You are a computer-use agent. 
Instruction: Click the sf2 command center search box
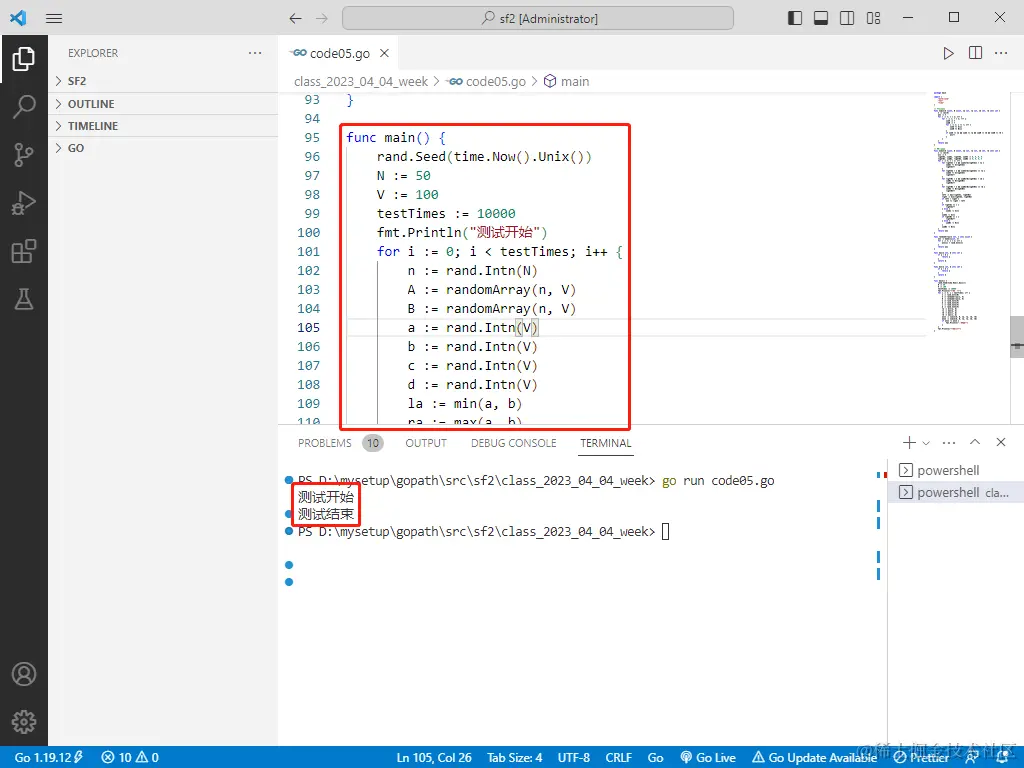pyautogui.click(x=537, y=18)
